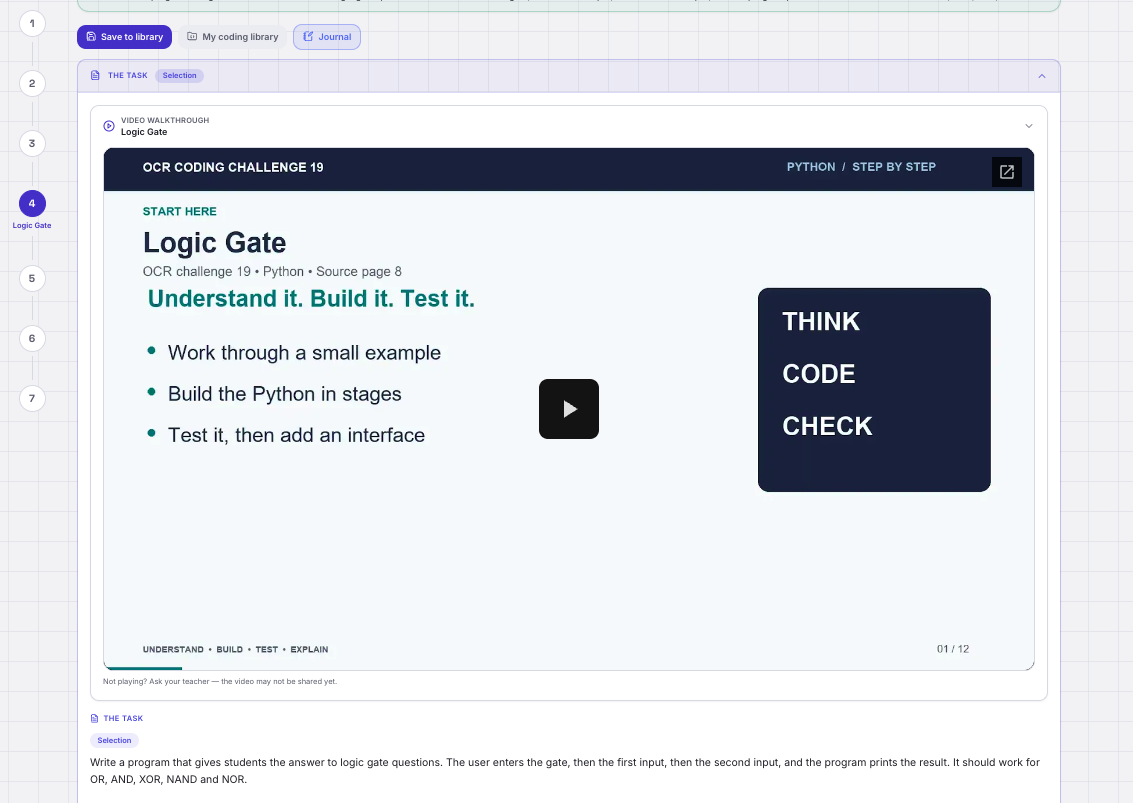Select step 4 Logic Gate

click(32, 204)
